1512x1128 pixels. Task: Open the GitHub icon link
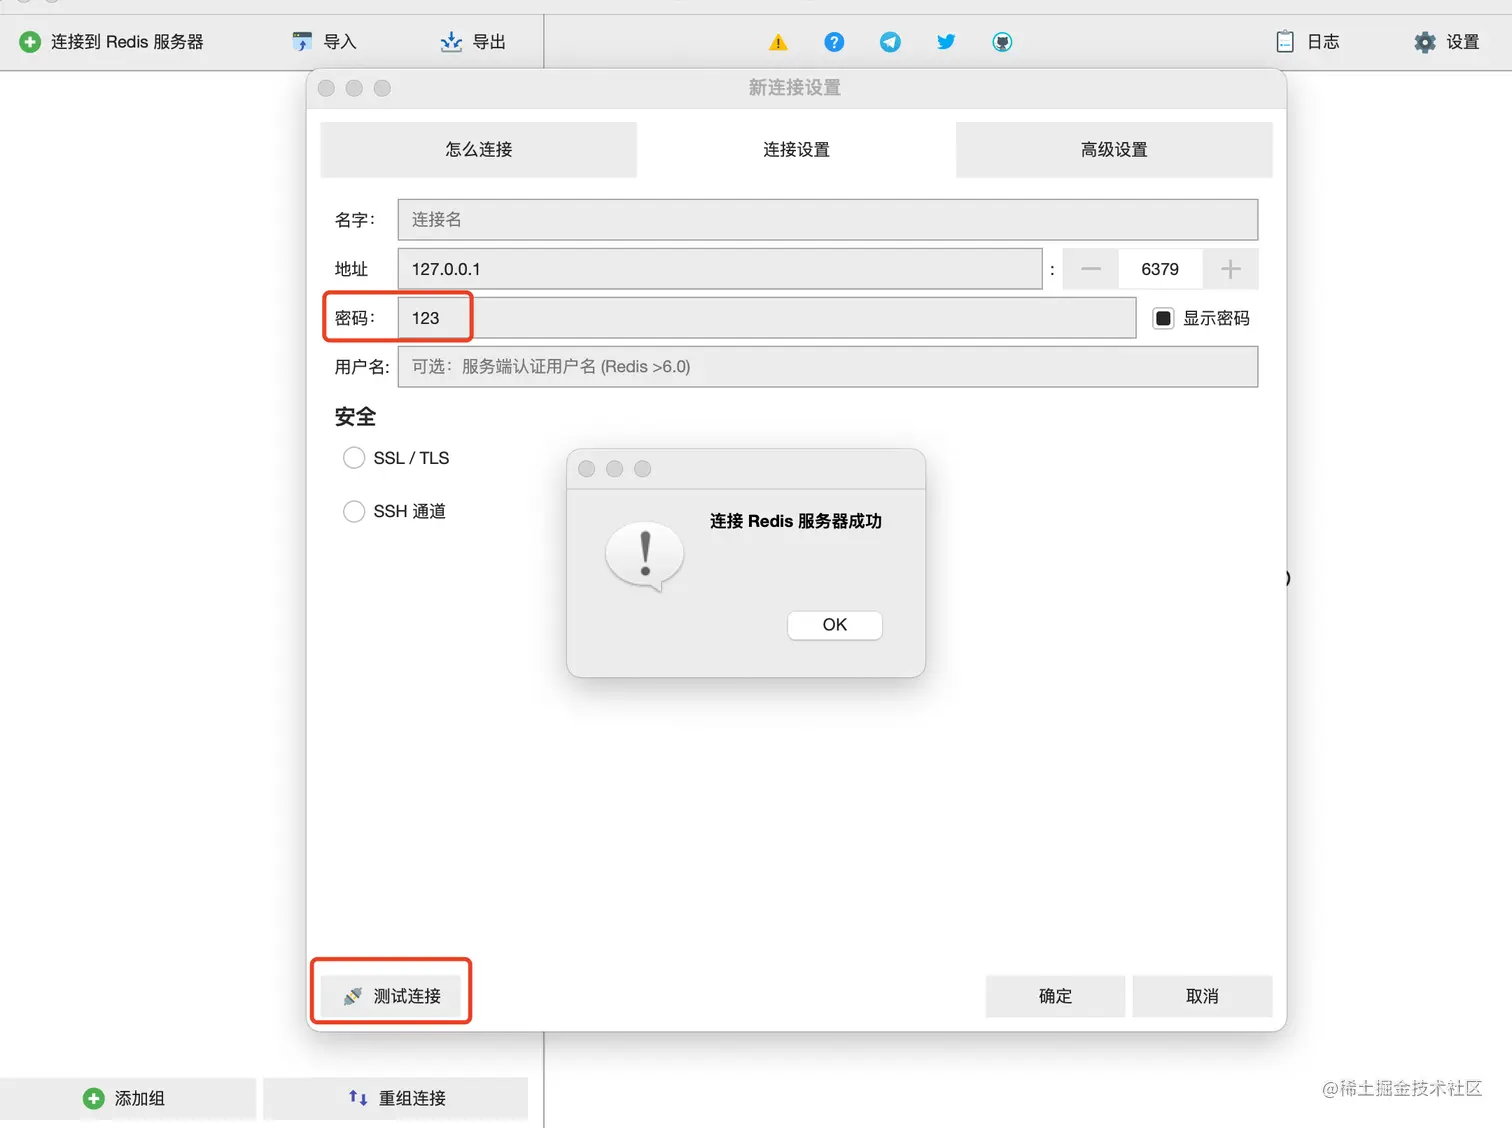coord(1002,42)
